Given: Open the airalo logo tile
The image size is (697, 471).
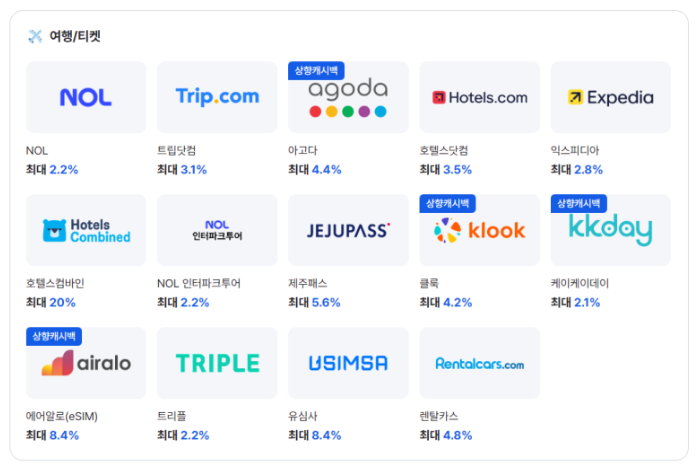Looking at the screenshot, I should [x=86, y=364].
